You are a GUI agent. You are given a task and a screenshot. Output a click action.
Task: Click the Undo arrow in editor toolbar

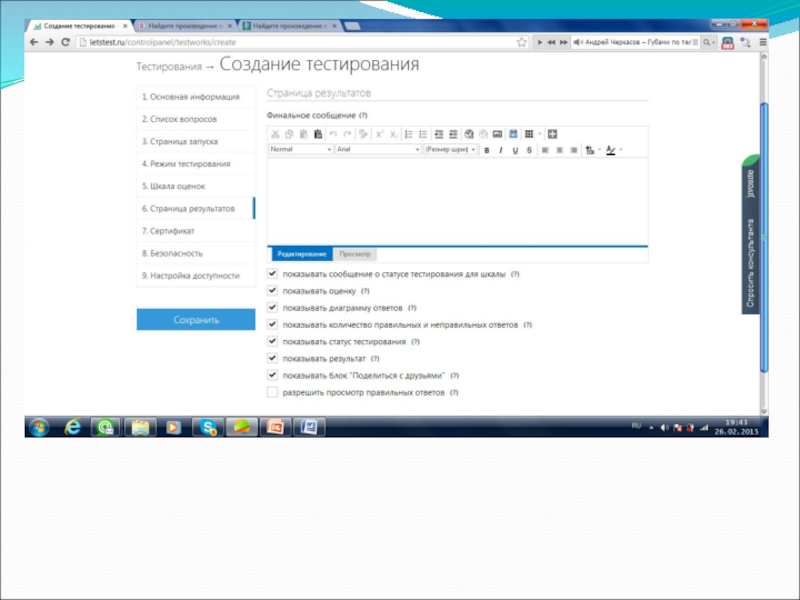point(333,134)
